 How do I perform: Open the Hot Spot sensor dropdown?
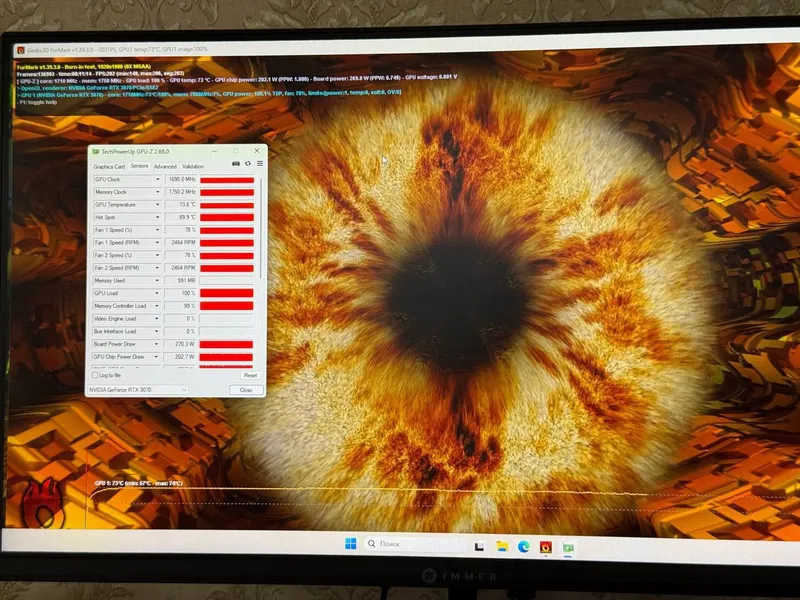coord(157,217)
